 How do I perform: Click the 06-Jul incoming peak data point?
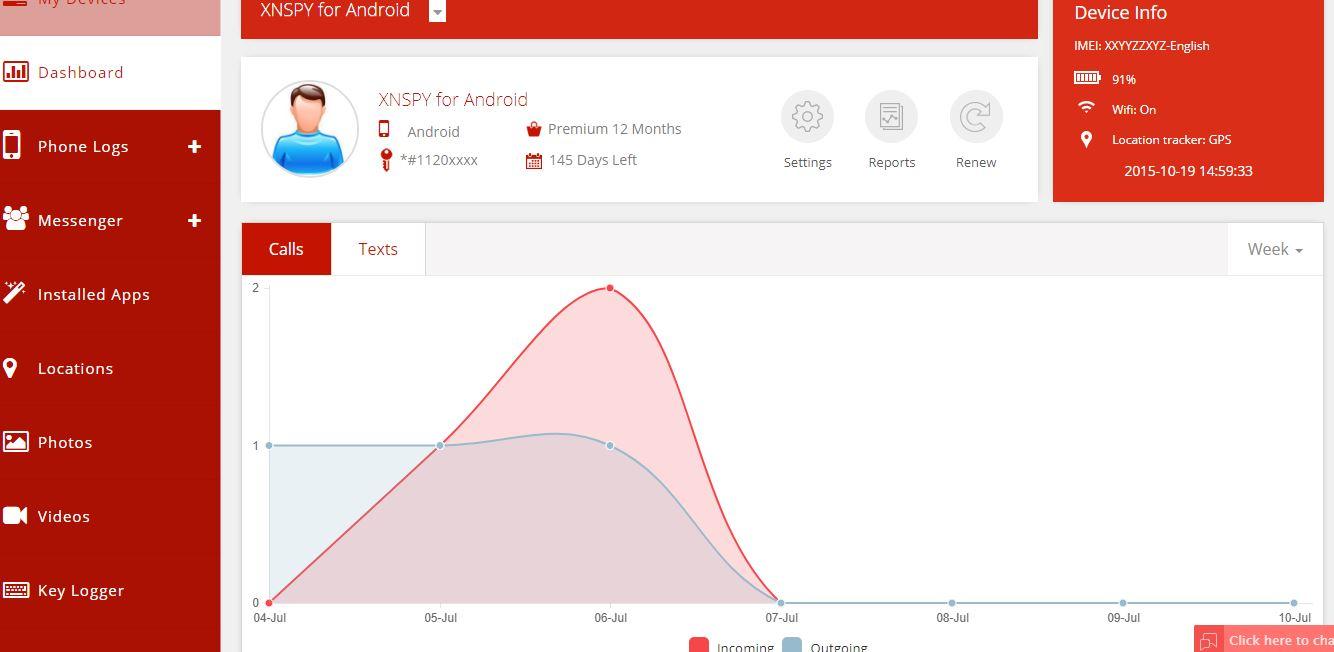click(610, 288)
